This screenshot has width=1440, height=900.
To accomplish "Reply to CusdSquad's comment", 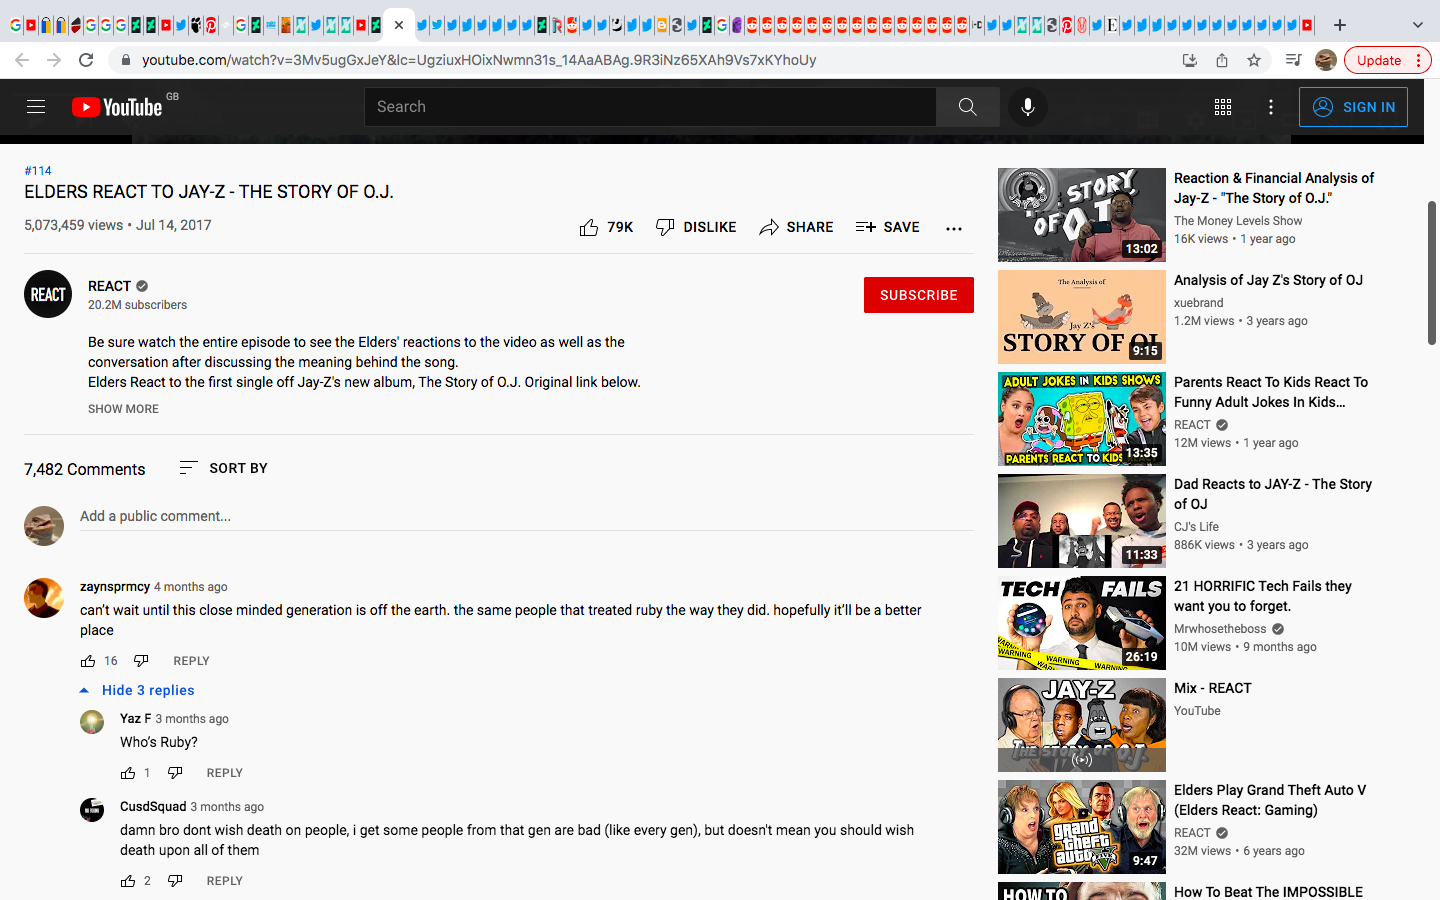I will [224, 881].
